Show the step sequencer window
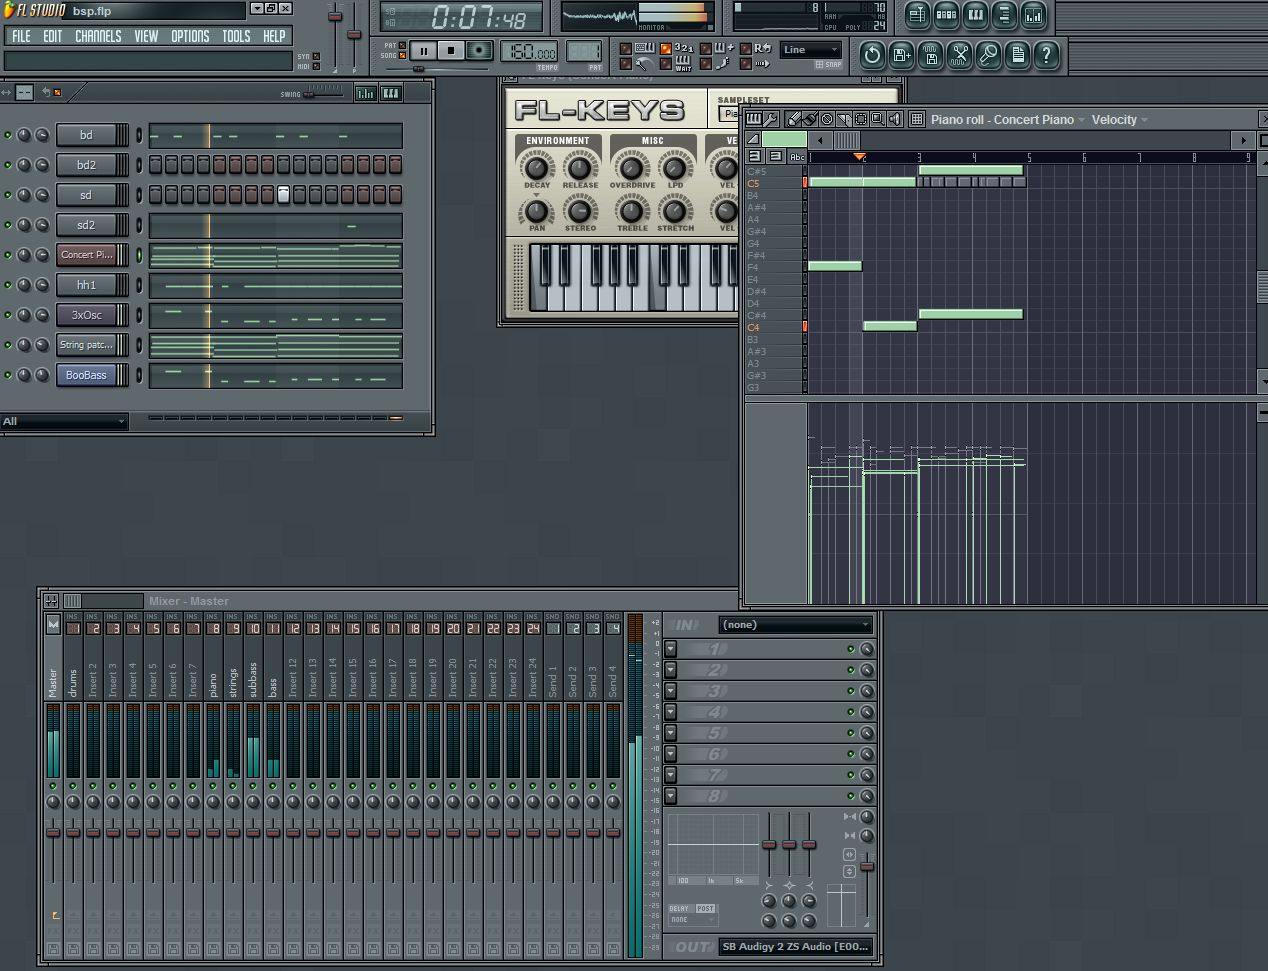The width and height of the screenshot is (1268, 971). (x=946, y=15)
